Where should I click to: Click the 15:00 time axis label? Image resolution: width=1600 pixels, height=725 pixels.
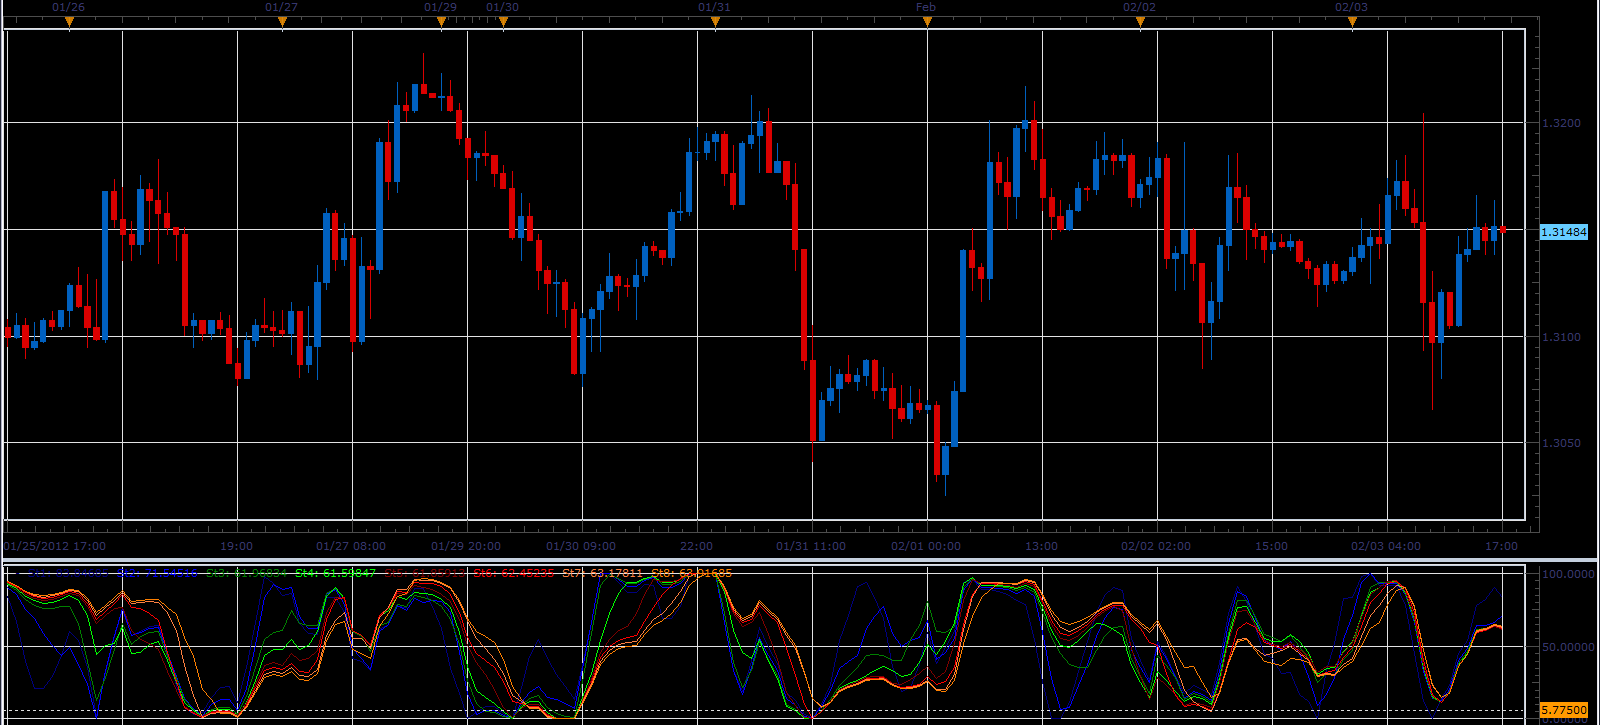click(1271, 546)
